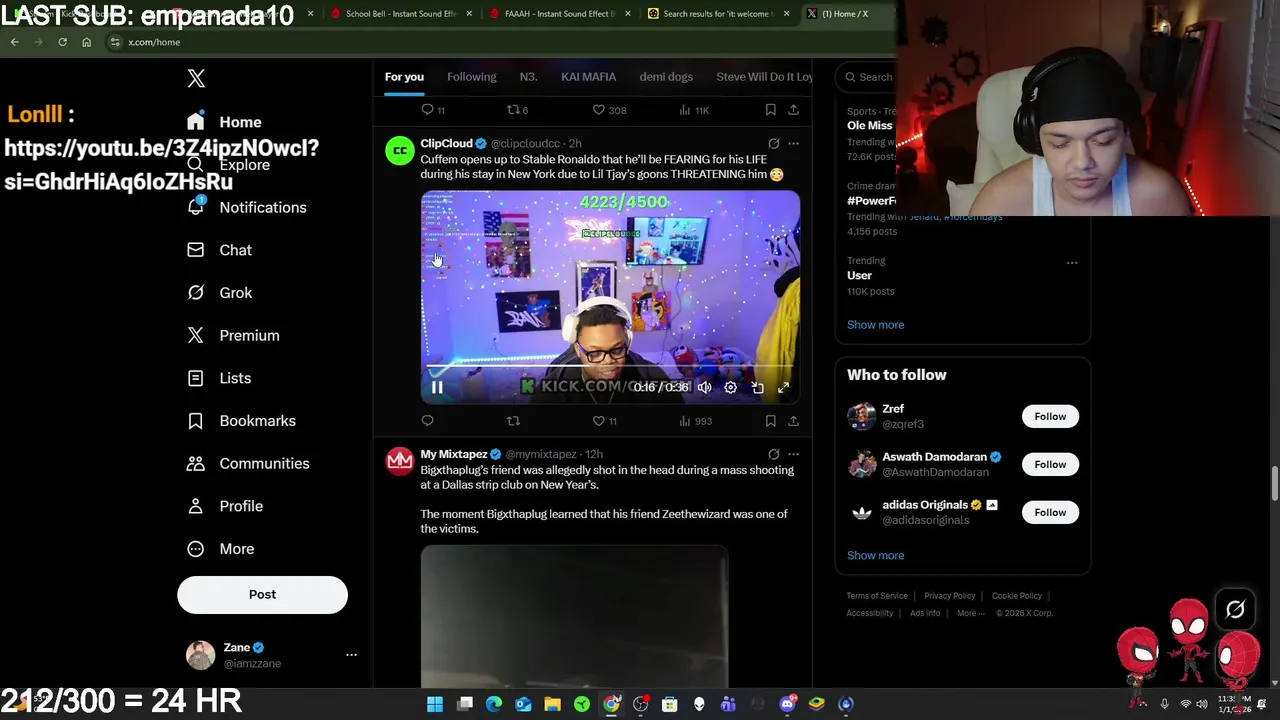Open File Explorer from the taskbar
This screenshot has width=1280, height=720.
coord(552,704)
